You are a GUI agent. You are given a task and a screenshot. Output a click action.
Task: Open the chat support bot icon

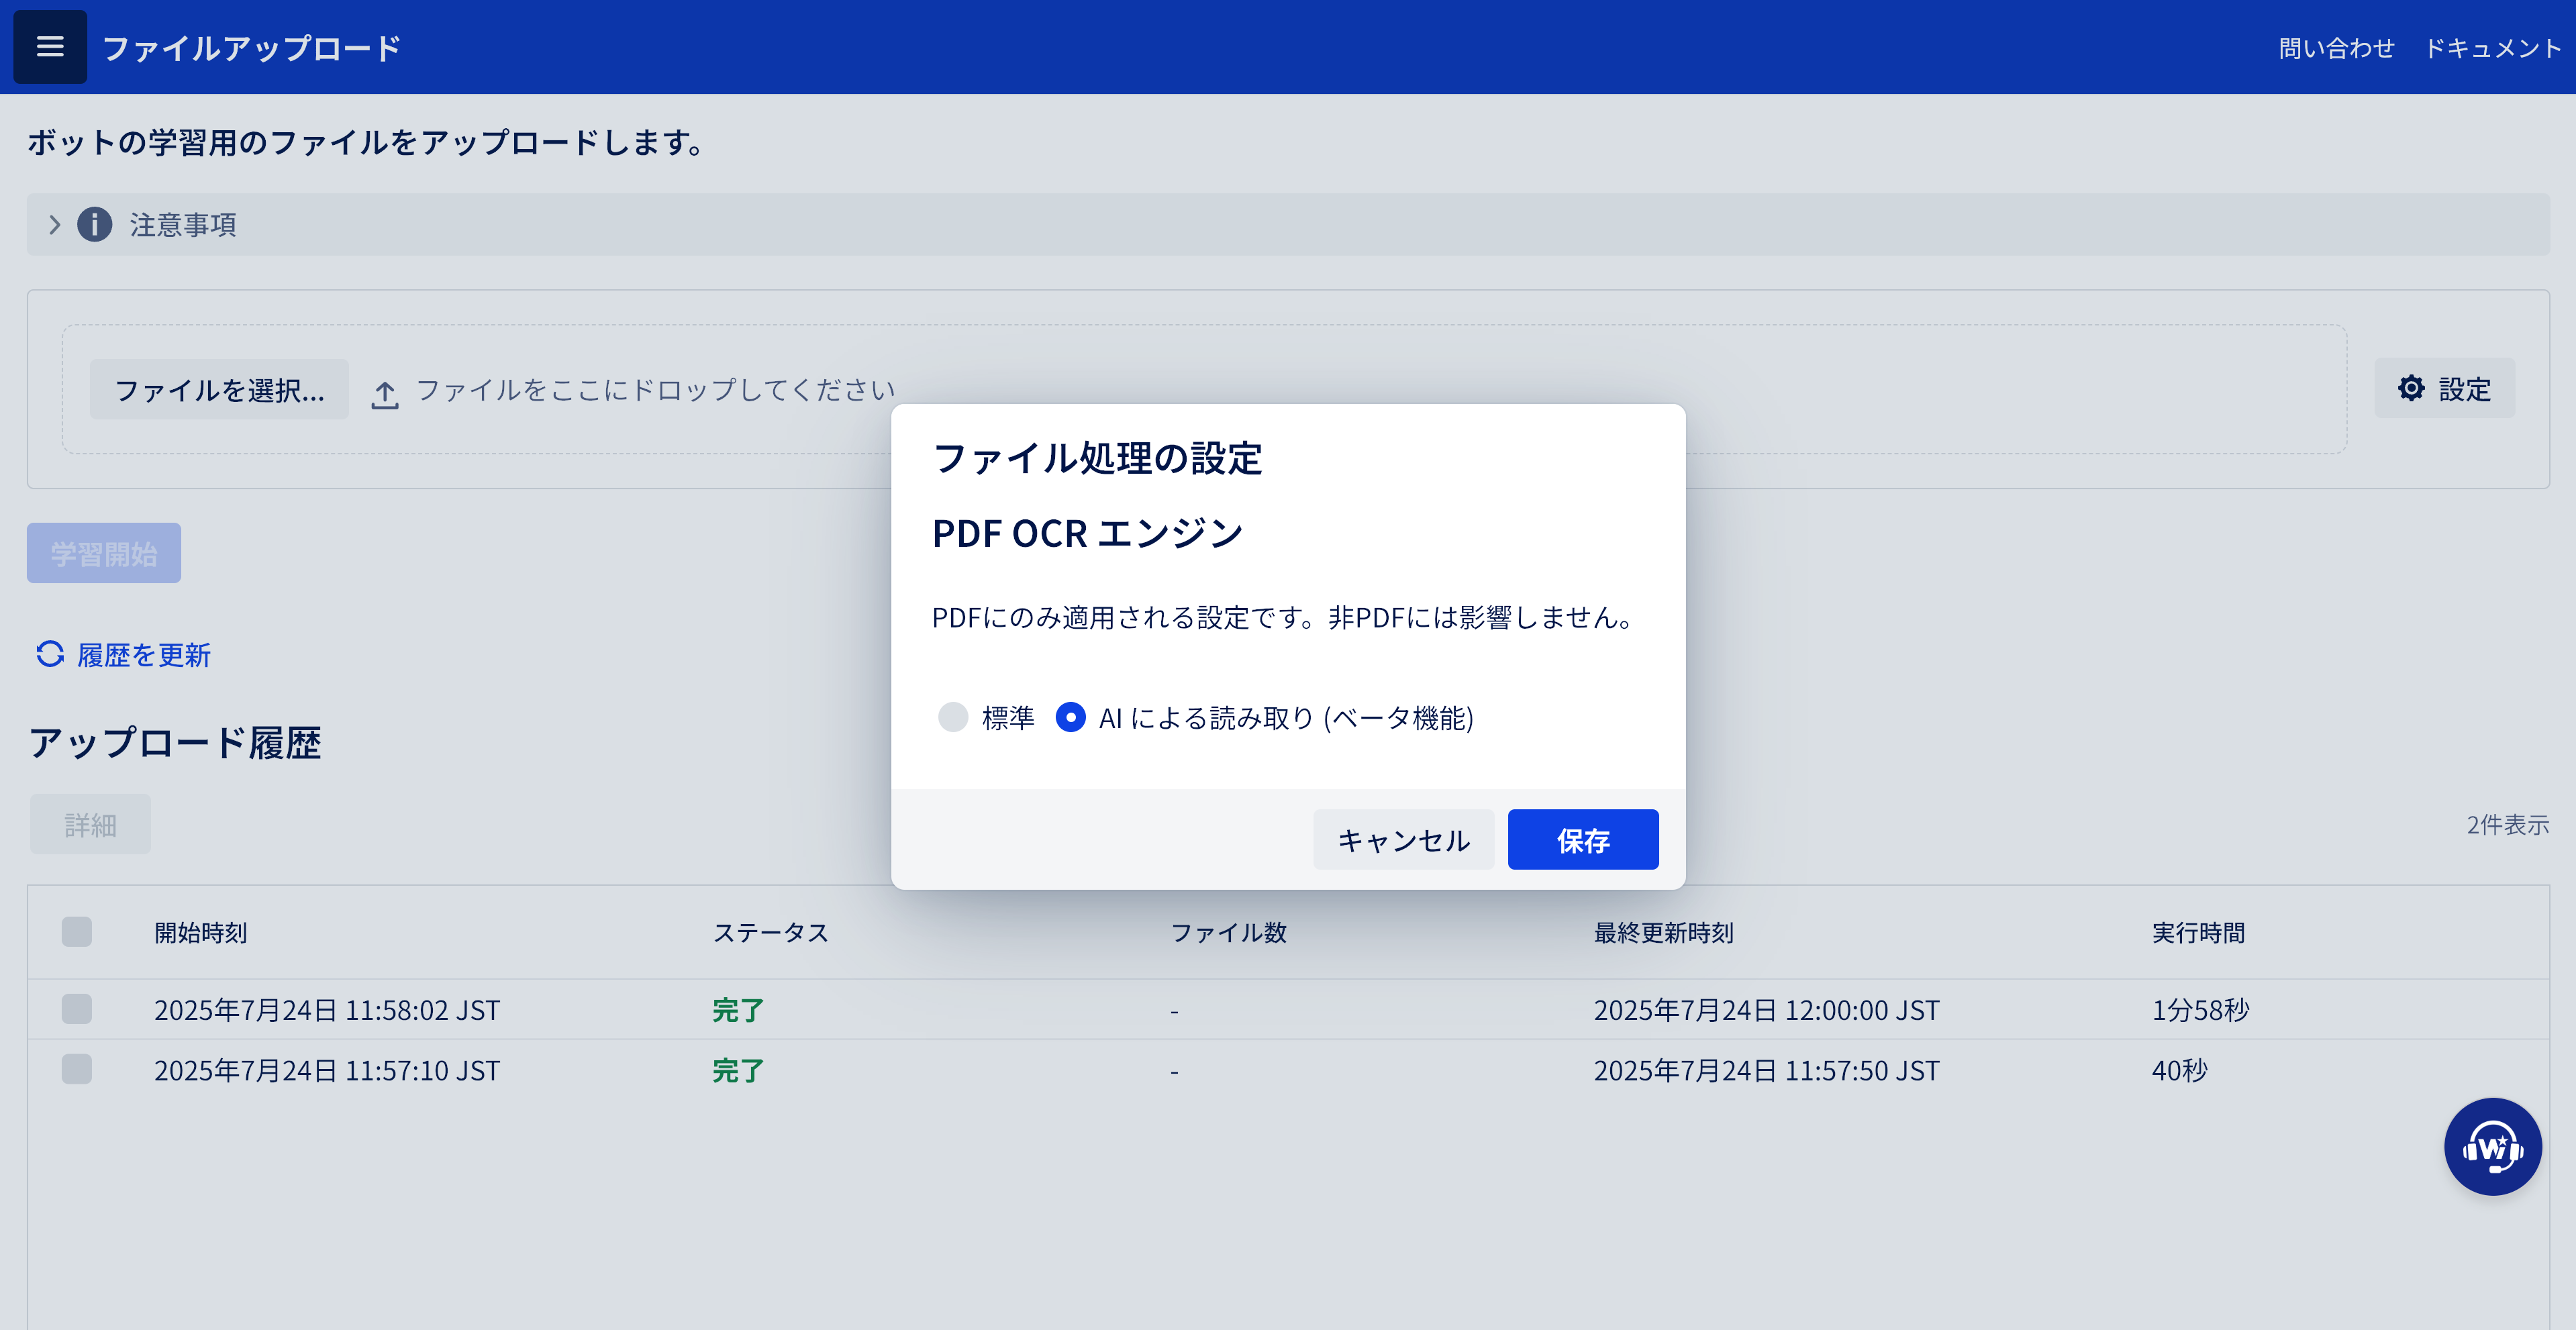coord(2492,1147)
